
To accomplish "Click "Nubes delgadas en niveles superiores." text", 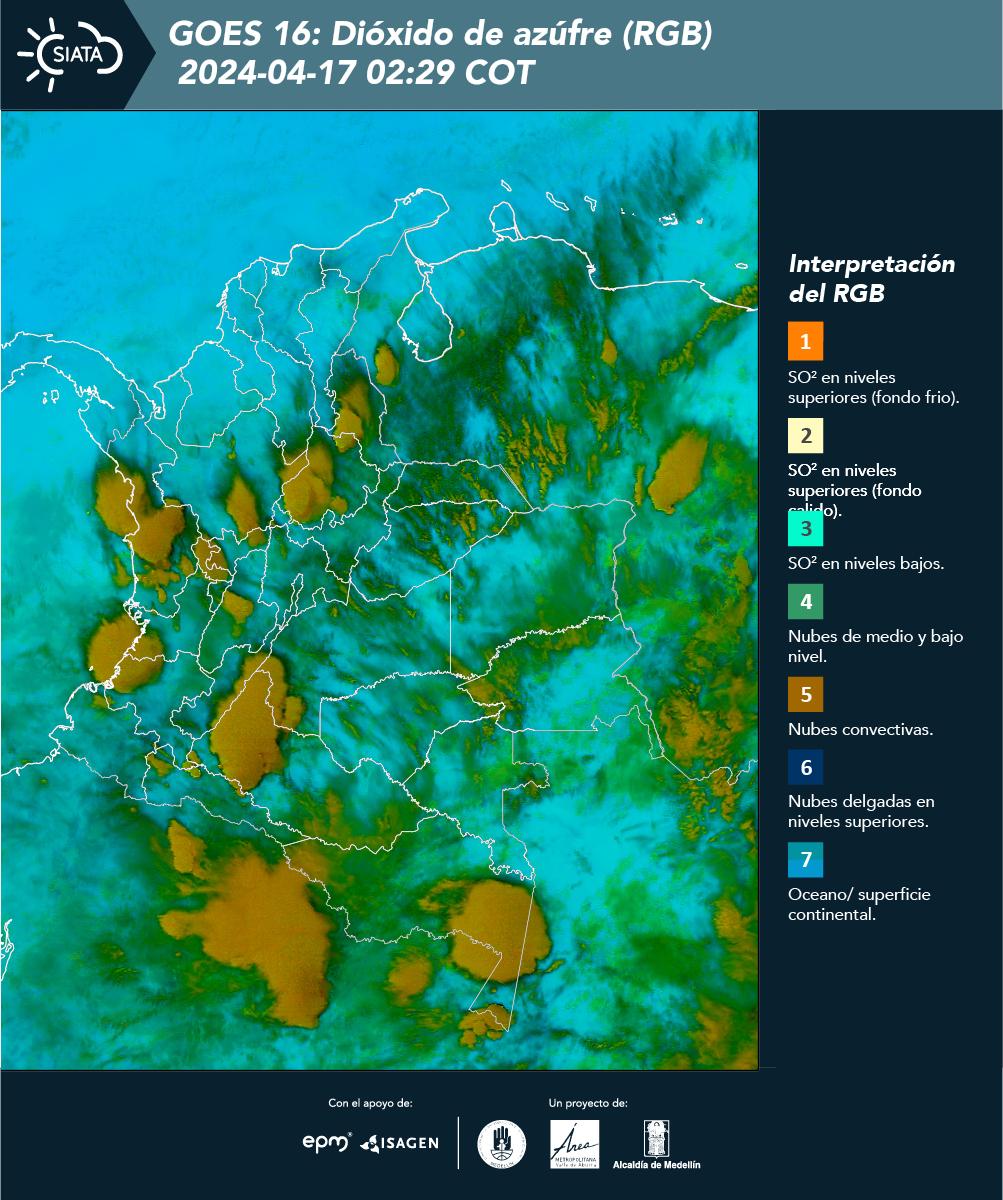I will 861,811.
